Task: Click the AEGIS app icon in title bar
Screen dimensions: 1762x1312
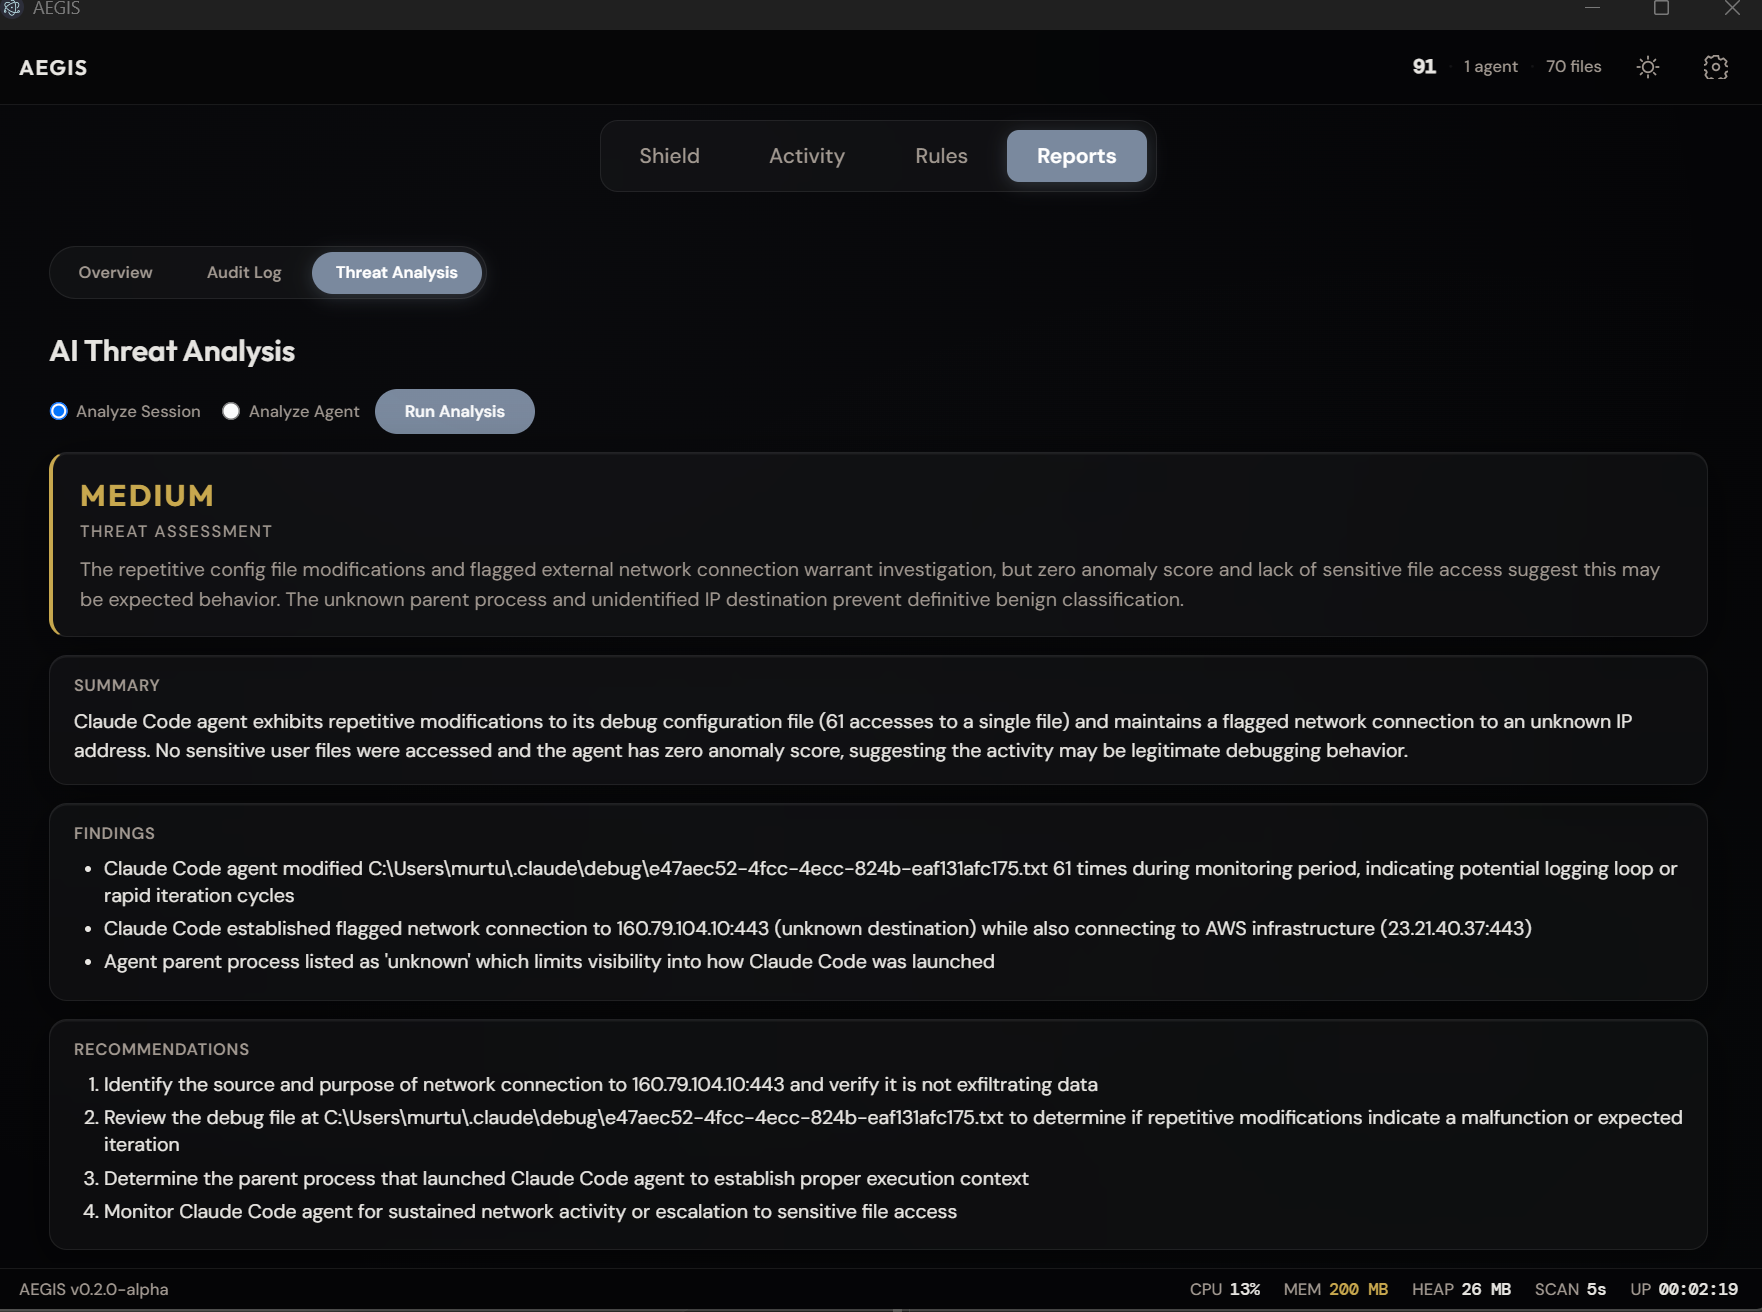Action: tap(12, 8)
